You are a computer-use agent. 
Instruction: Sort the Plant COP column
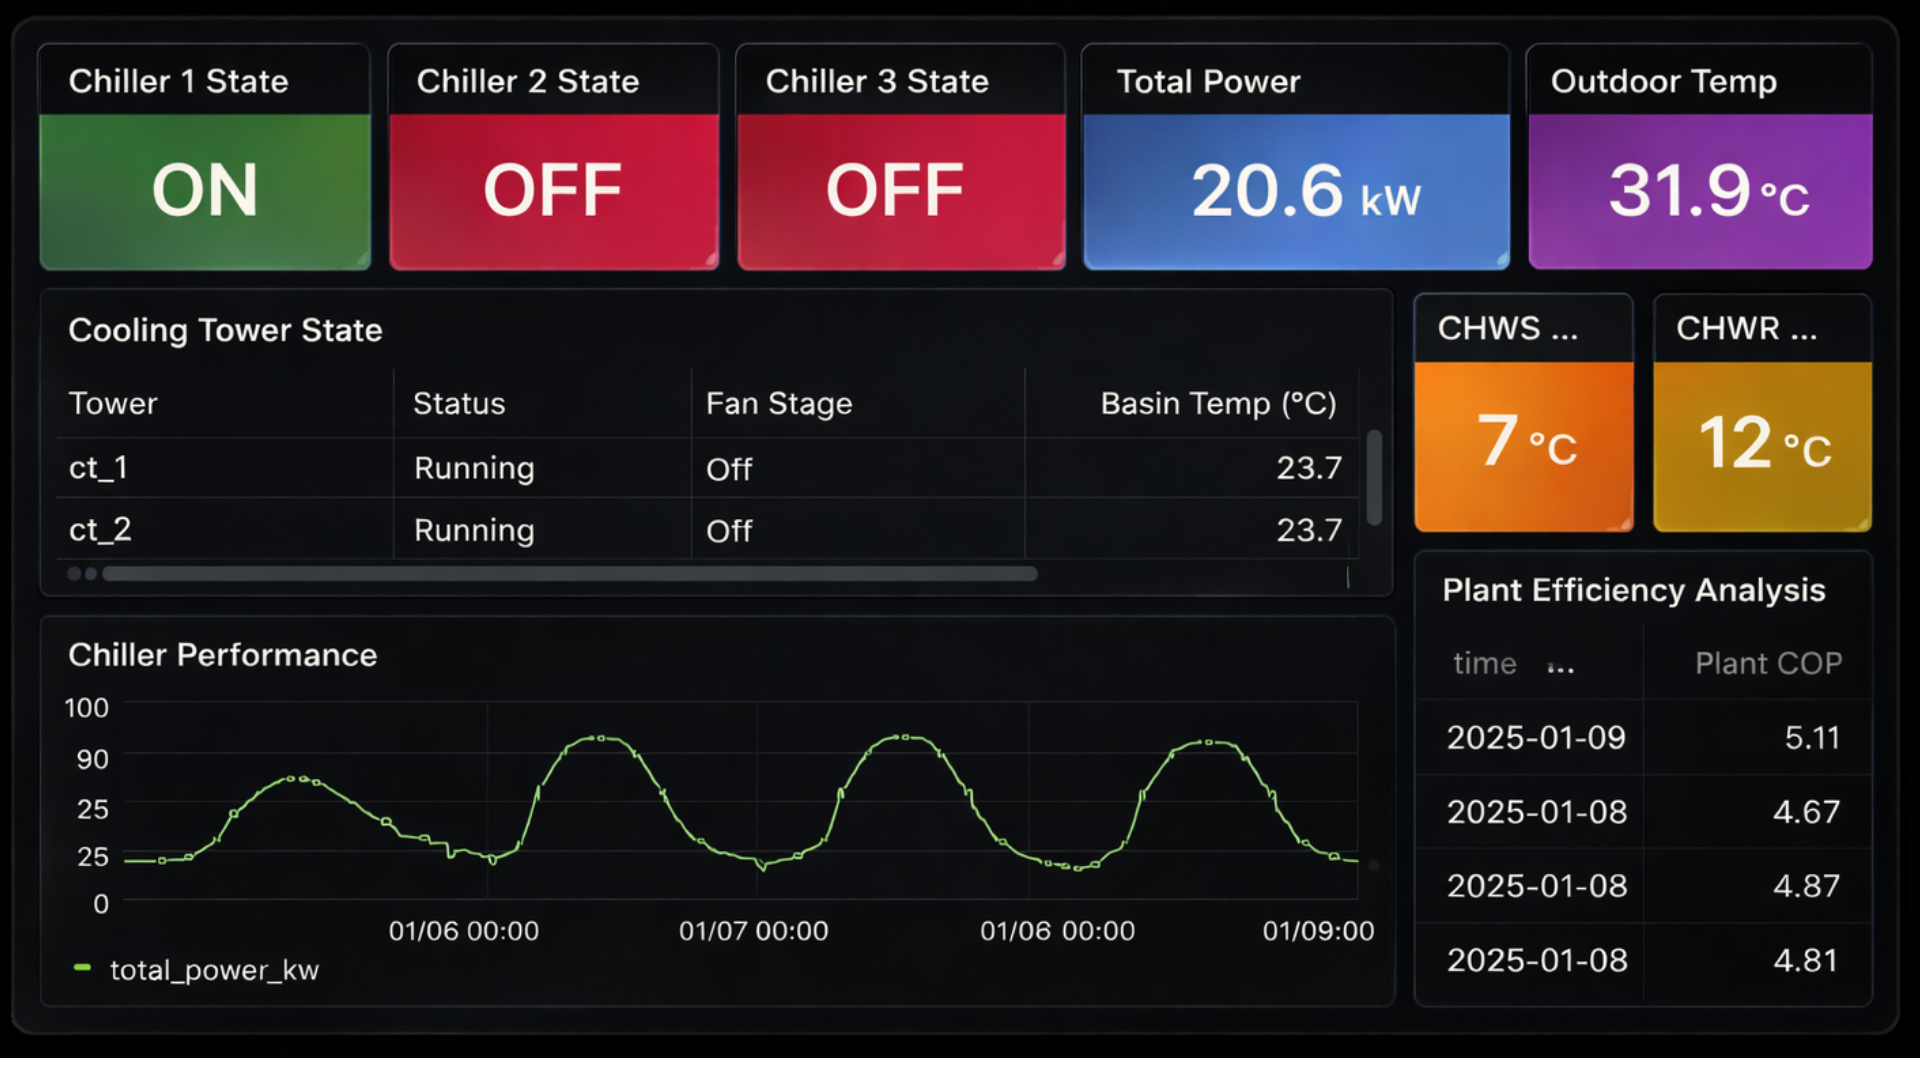[x=1768, y=663]
